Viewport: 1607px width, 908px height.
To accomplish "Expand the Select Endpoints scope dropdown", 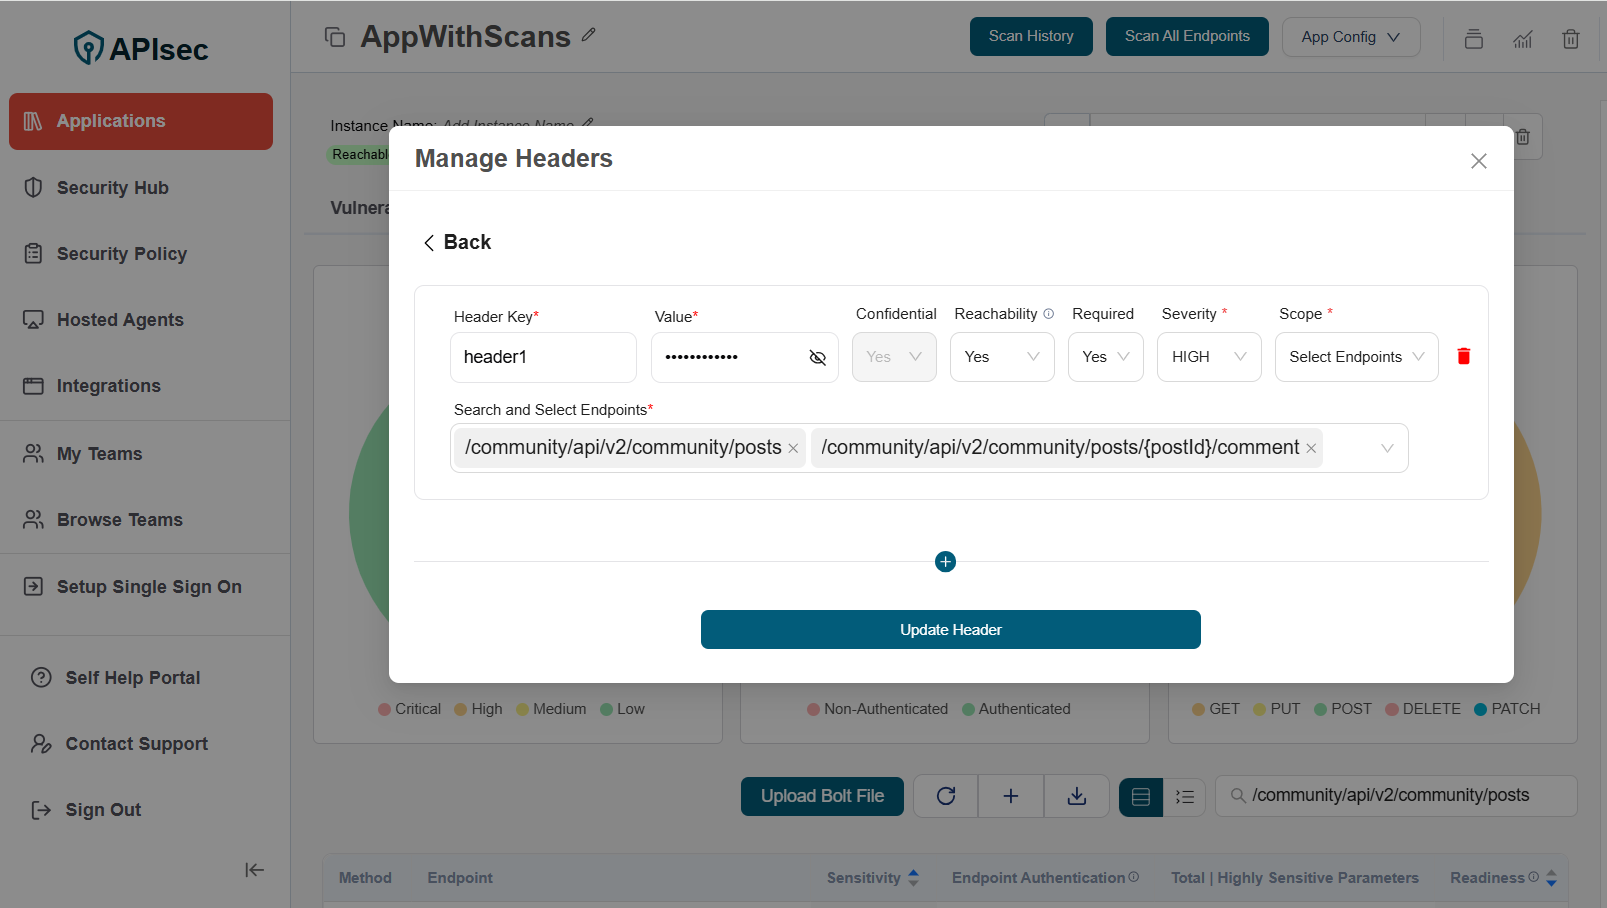I will pyautogui.click(x=1356, y=356).
